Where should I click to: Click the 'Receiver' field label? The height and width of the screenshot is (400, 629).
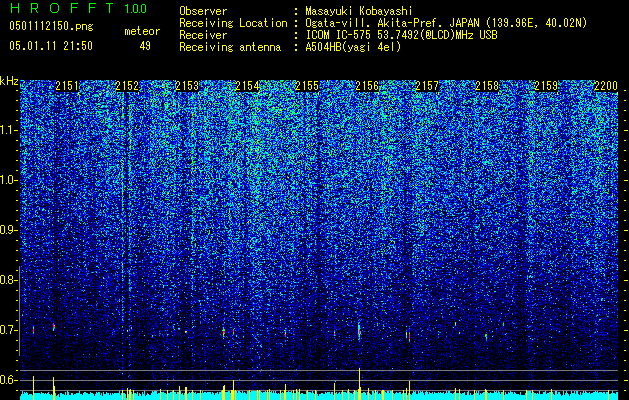203,35
